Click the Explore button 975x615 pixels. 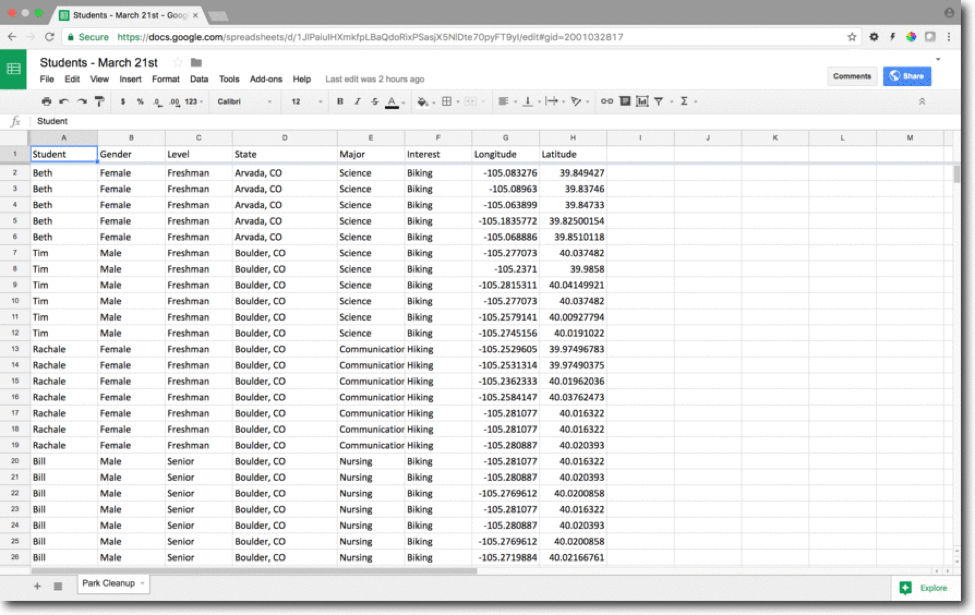click(x=925, y=588)
